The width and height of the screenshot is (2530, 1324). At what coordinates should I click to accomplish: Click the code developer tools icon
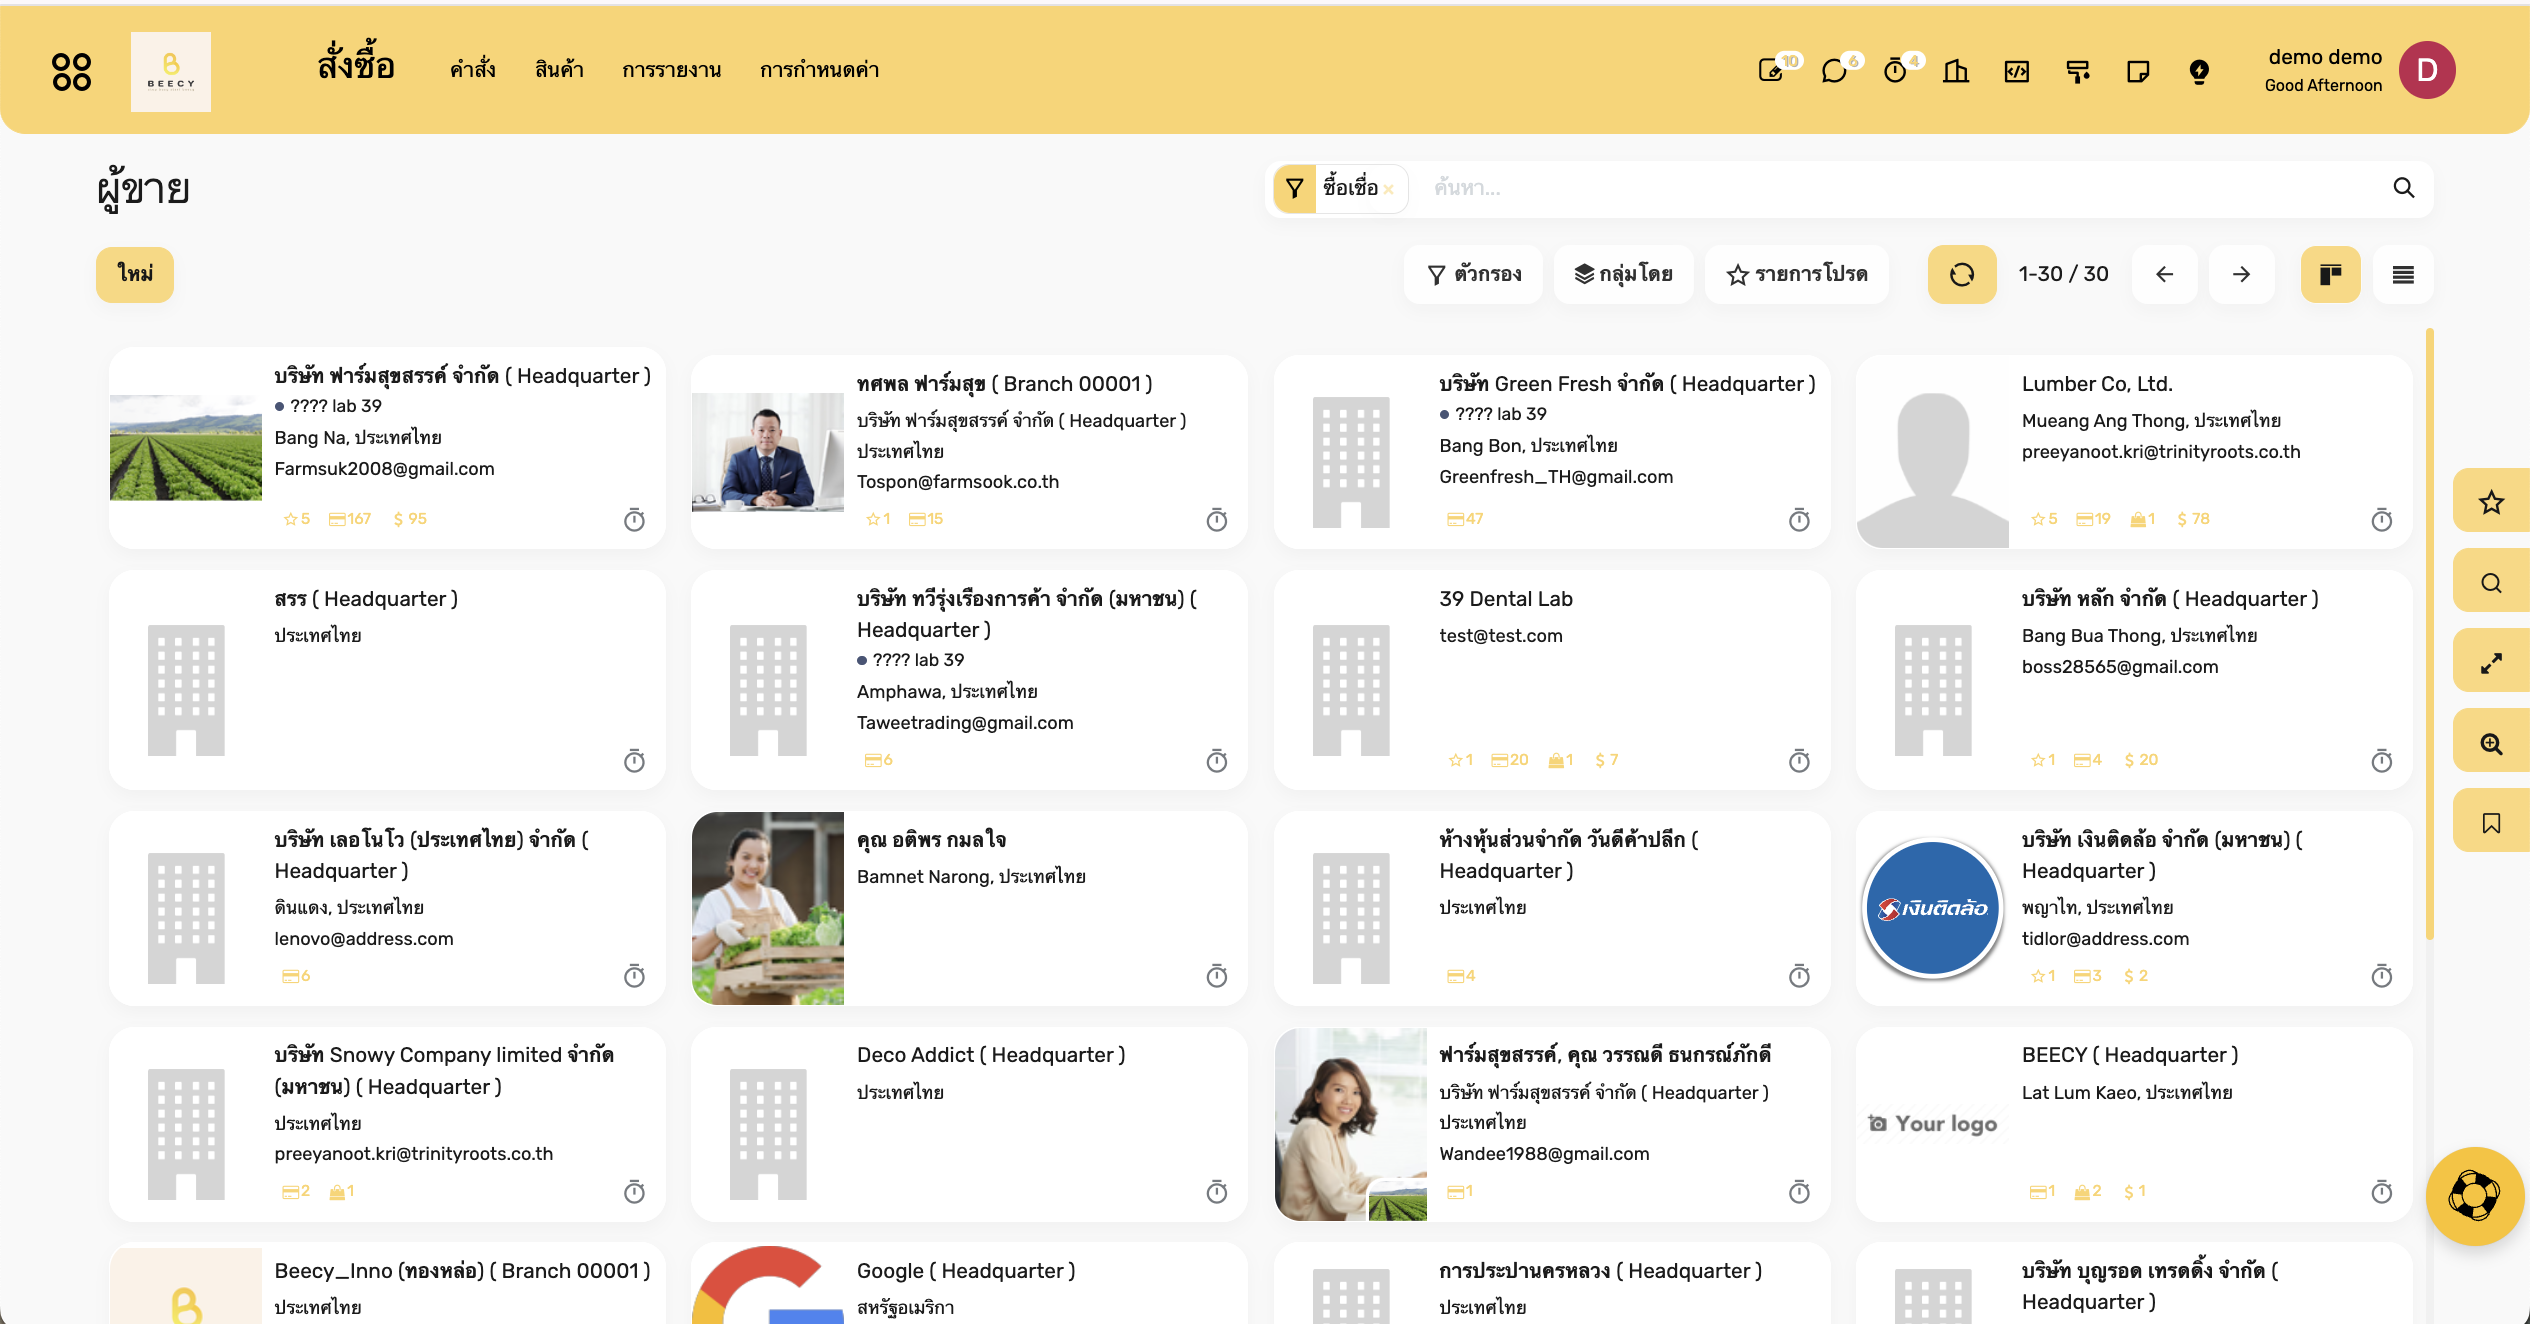tap(2017, 71)
